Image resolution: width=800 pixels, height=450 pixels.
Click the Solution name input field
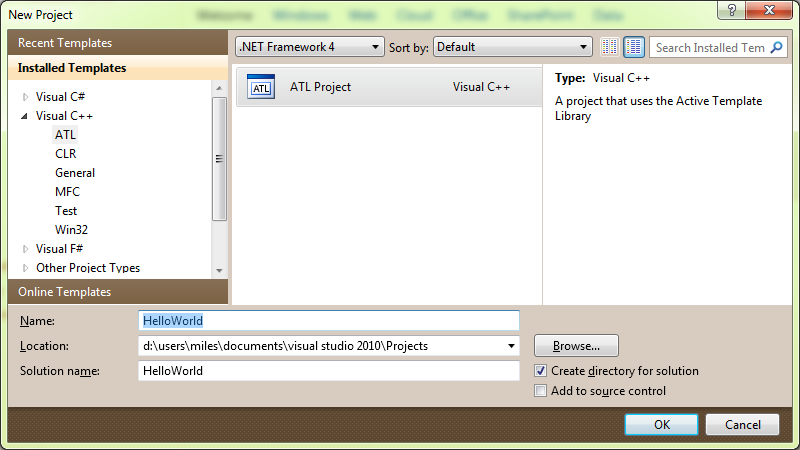pyautogui.click(x=329, y=371)
